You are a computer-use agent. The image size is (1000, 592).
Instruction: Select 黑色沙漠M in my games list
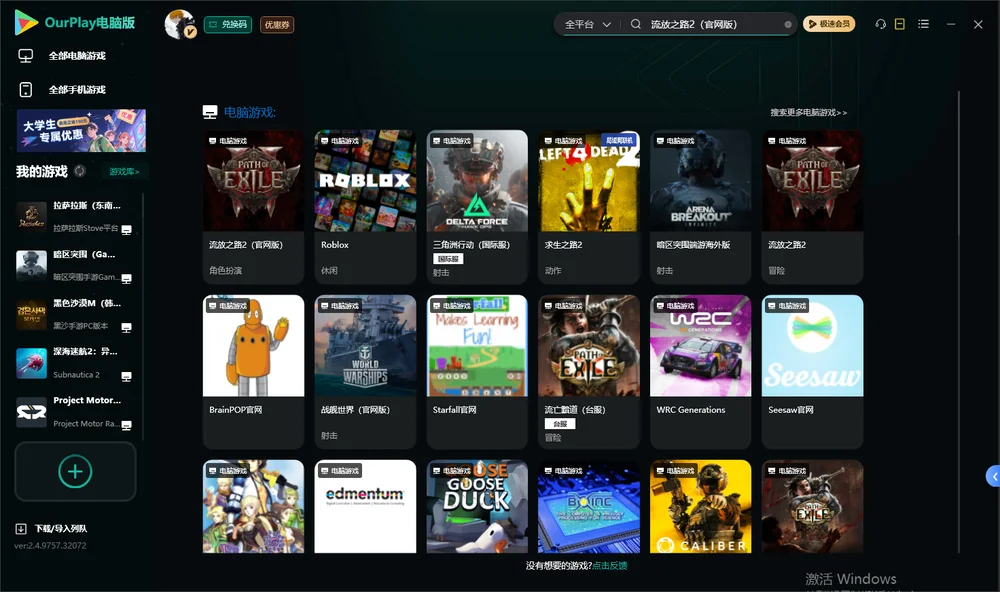tap(77, 314)
